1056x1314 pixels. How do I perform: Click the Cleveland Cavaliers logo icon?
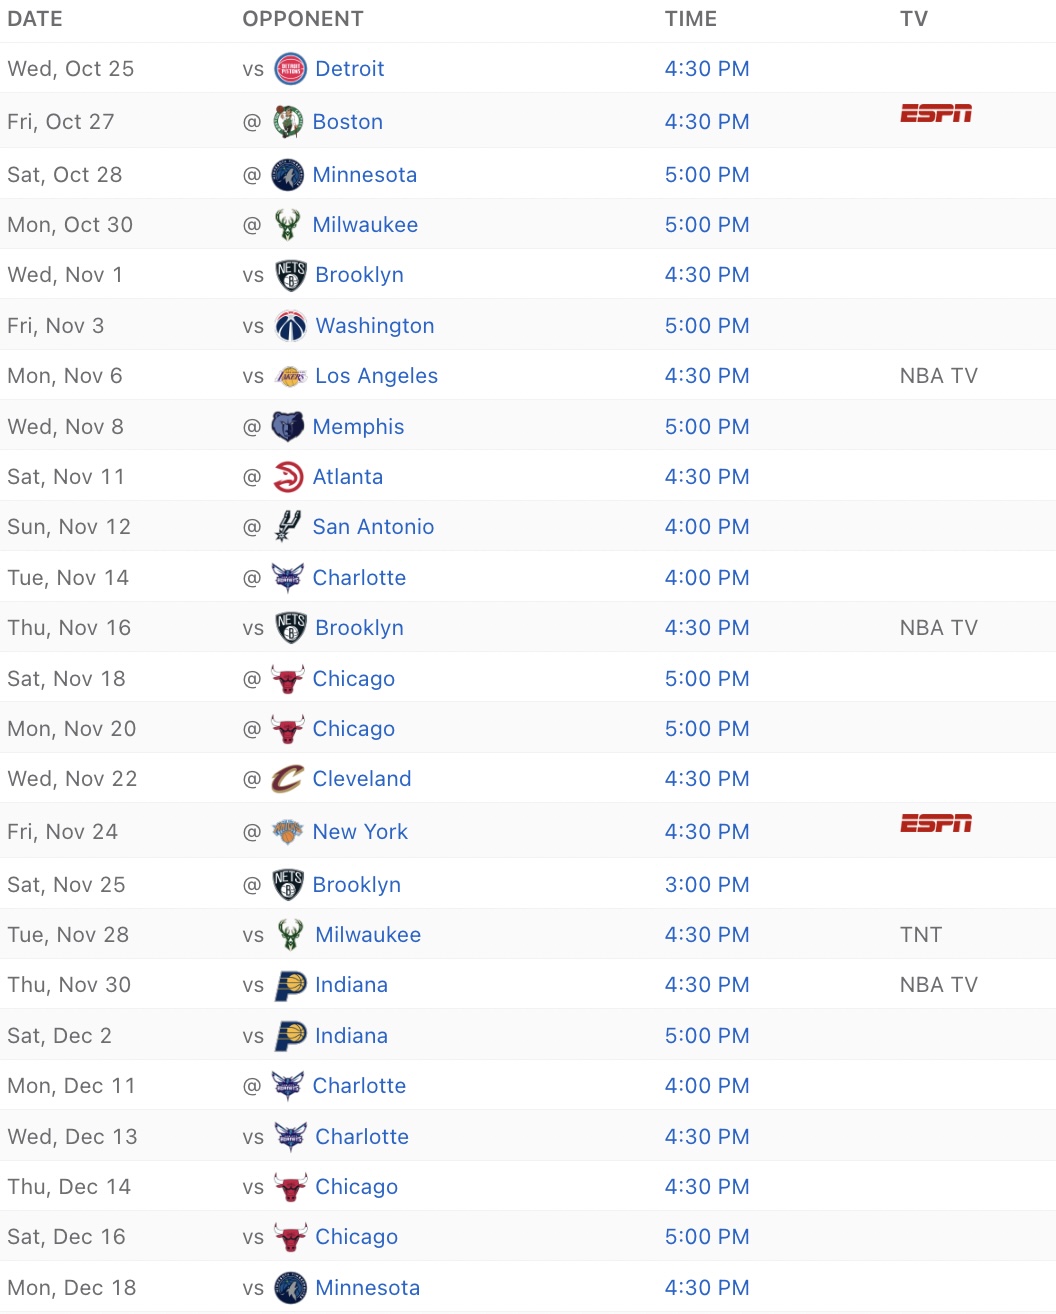tap(288, 779)
